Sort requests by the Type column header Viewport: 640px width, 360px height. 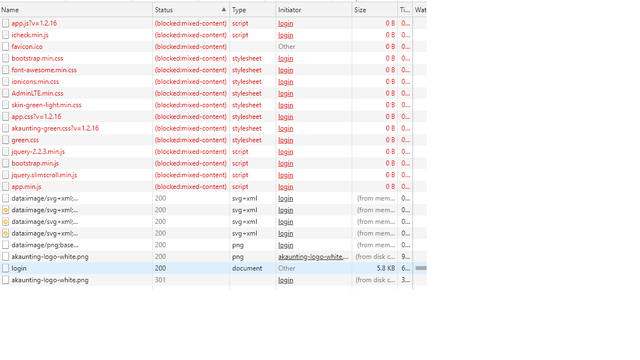coord(253,10)
